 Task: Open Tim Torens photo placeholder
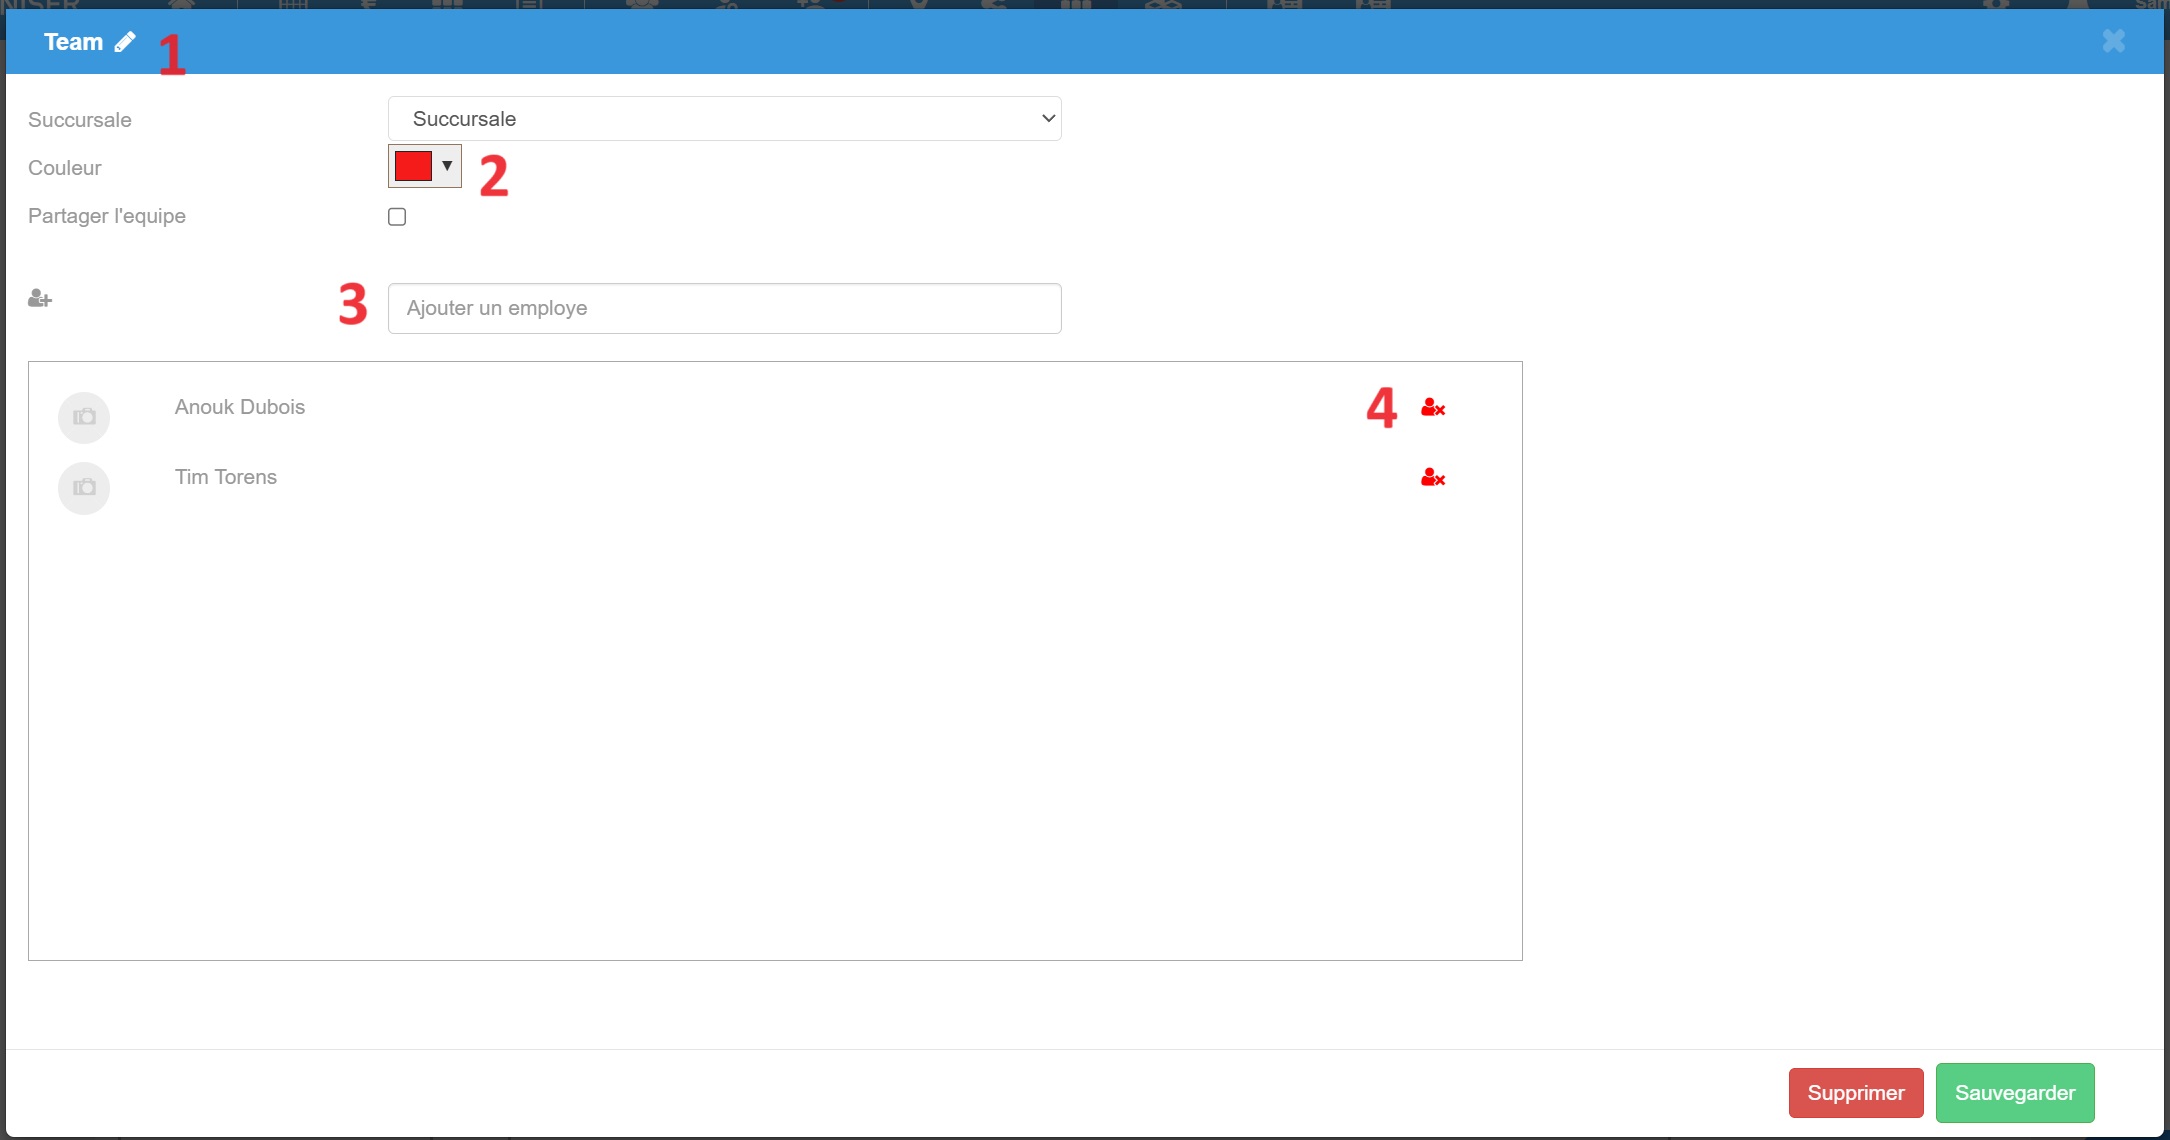[x=84, y=488]
